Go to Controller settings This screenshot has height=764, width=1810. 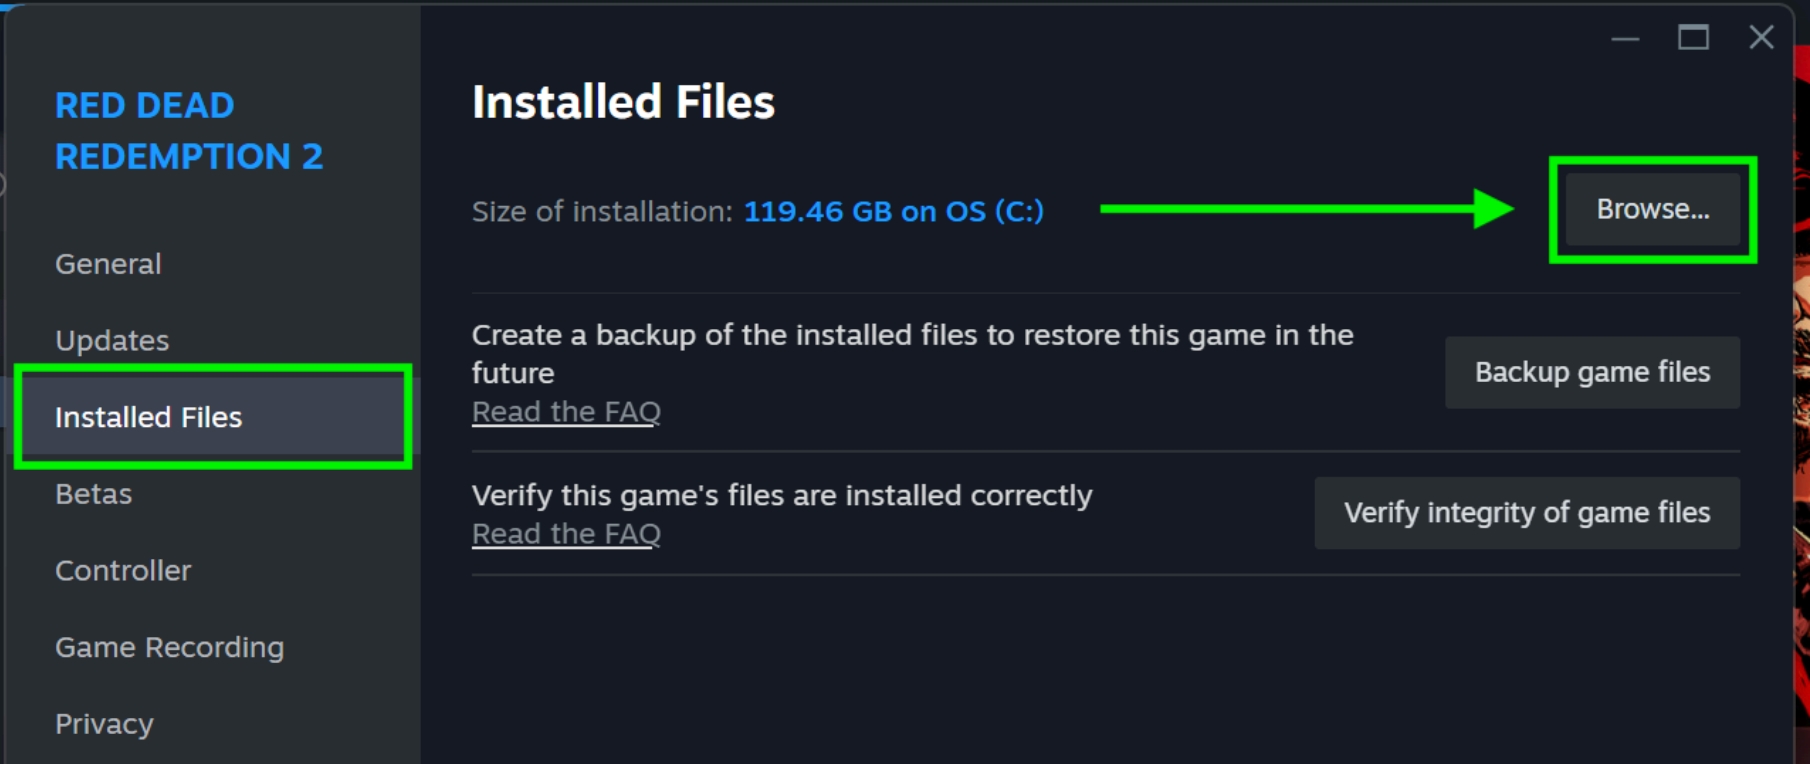123,571
